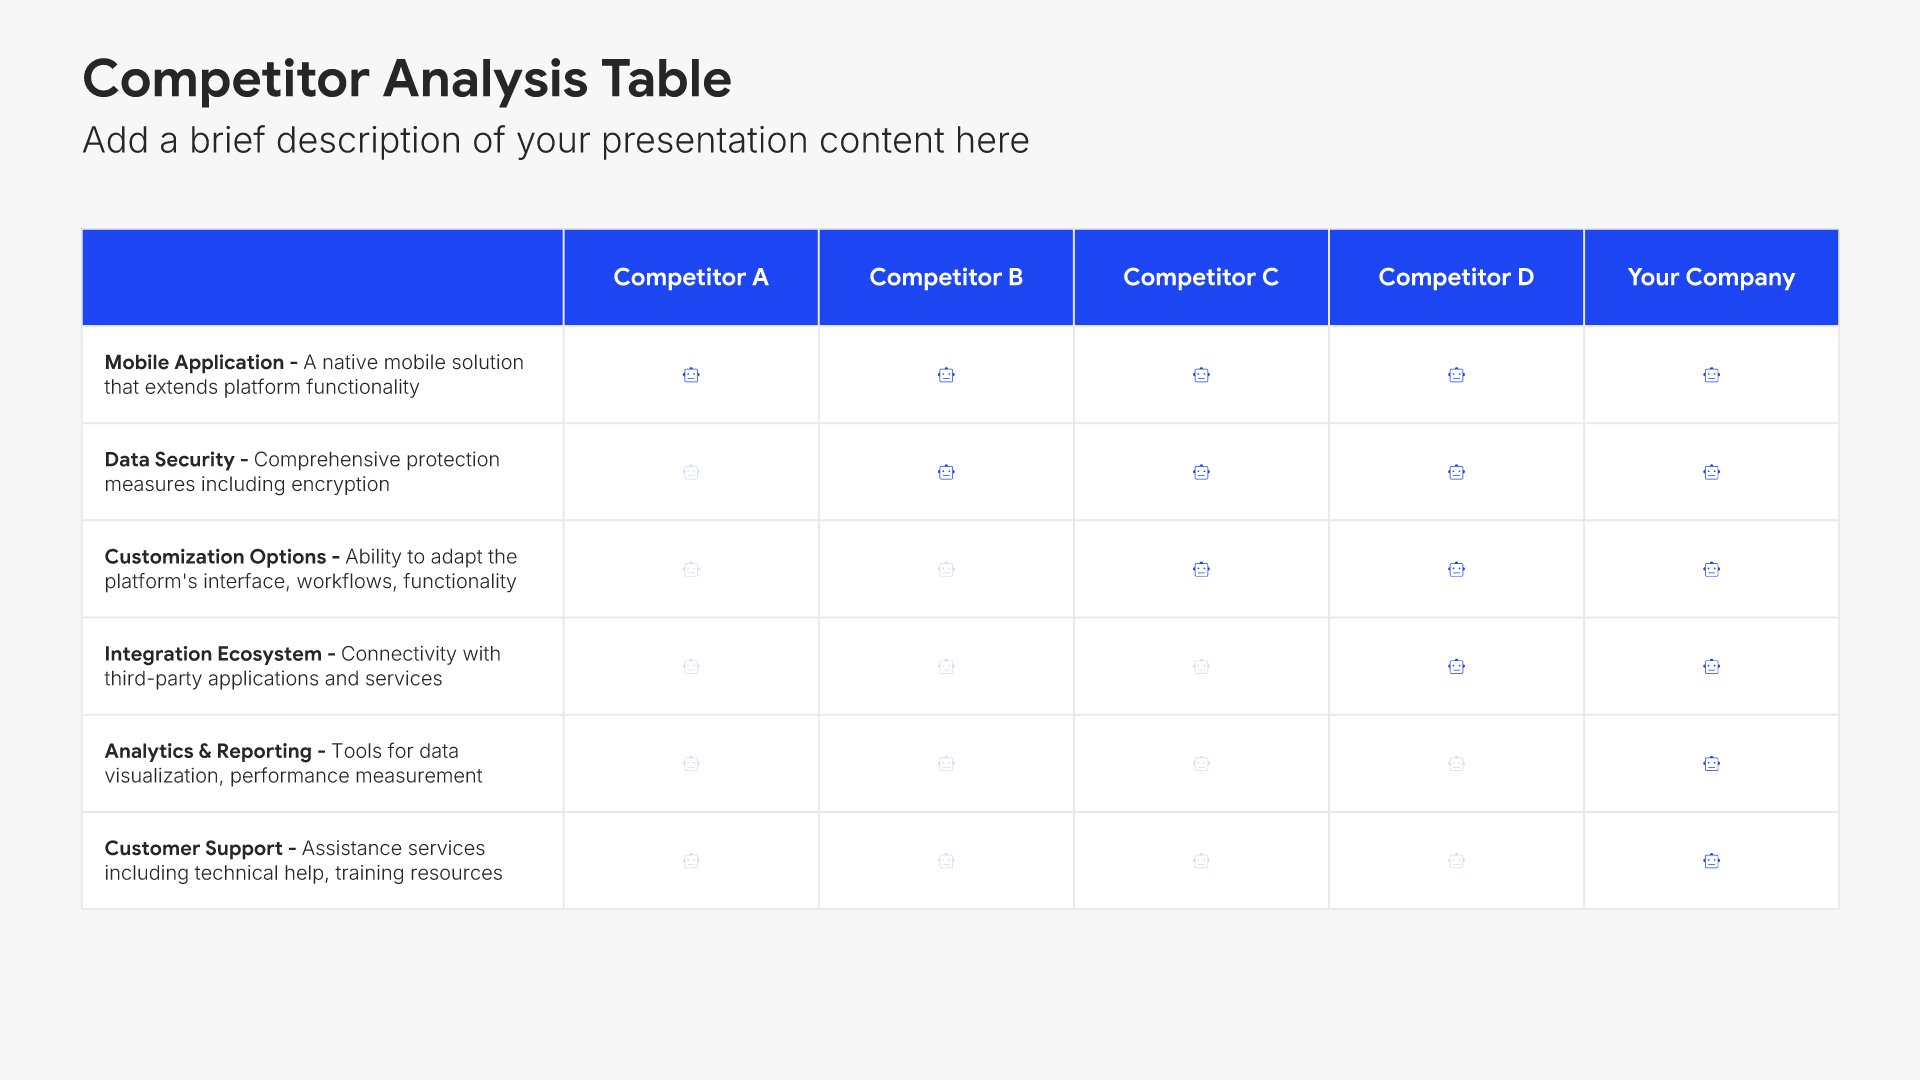1920x1080 pixels.
Task: Select Integration Ecosystem icon for Competitor D
Action: click(x=1456, y=666)
